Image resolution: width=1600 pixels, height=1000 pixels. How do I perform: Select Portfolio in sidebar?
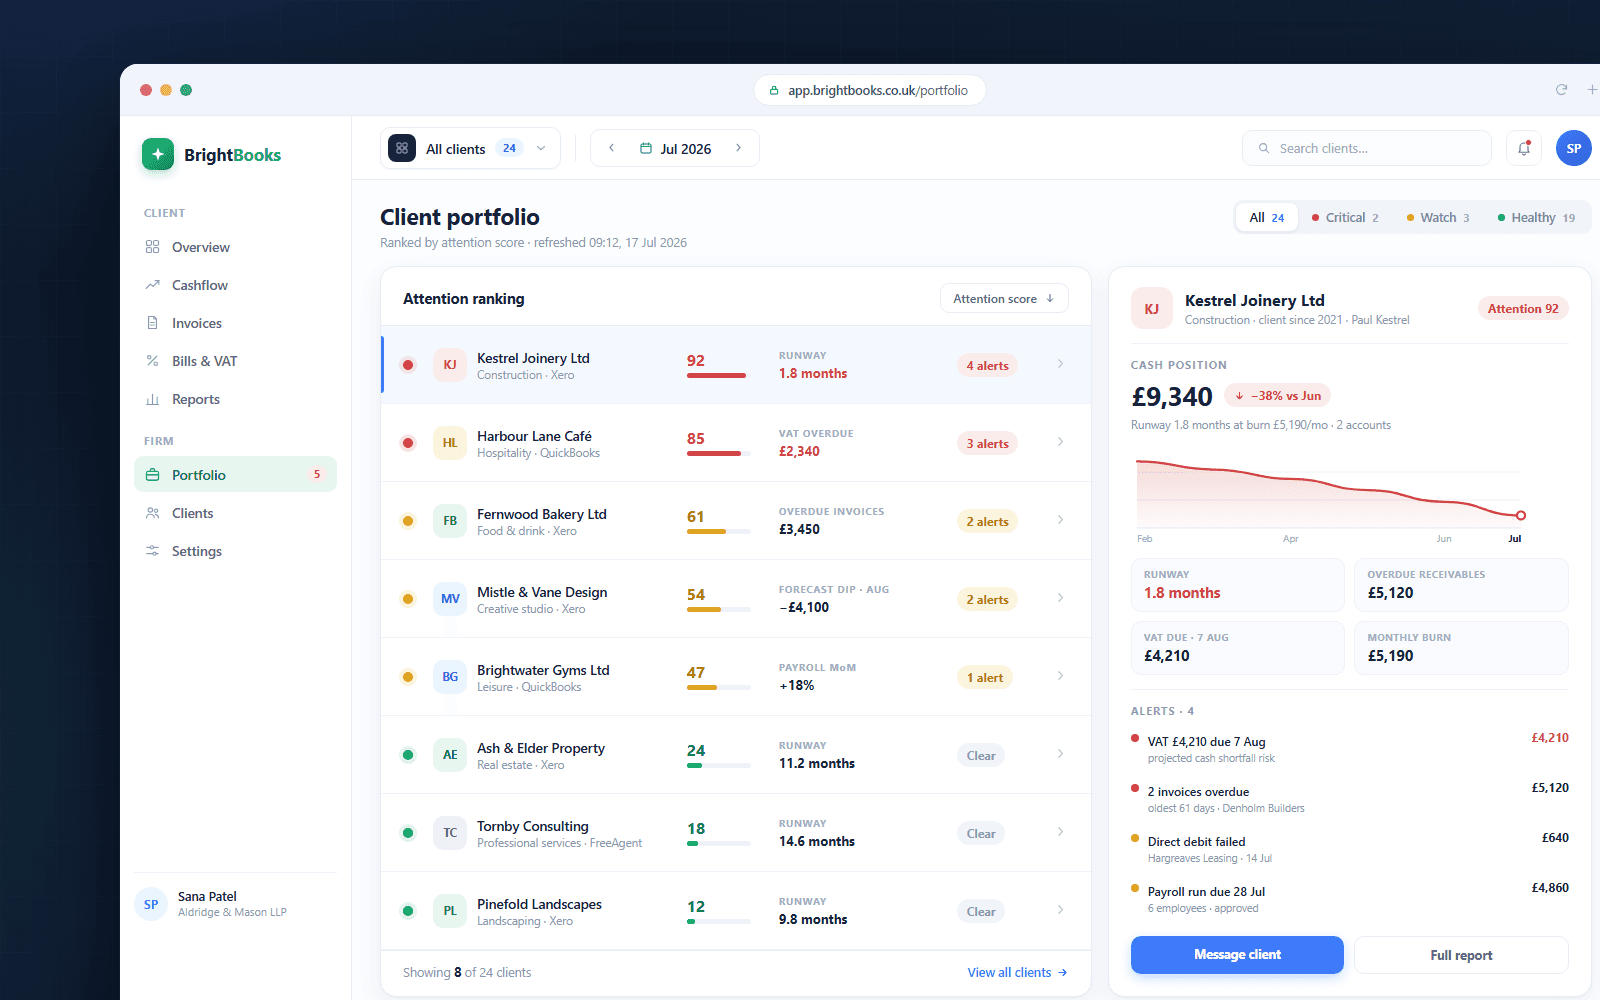235,475
